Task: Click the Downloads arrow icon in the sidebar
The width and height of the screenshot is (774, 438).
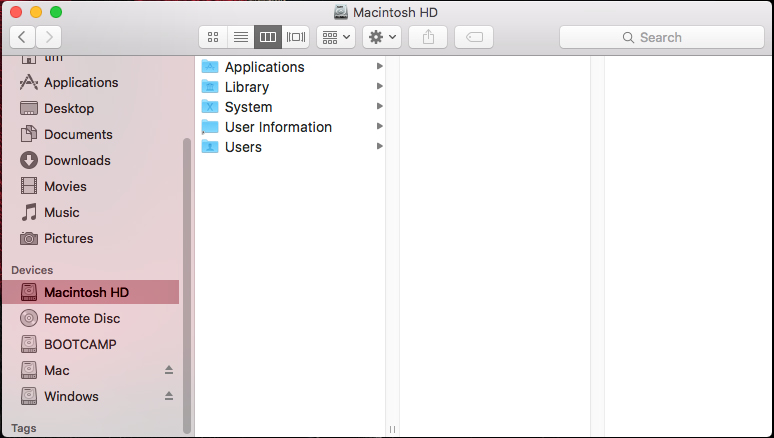Action: [29, 160]
